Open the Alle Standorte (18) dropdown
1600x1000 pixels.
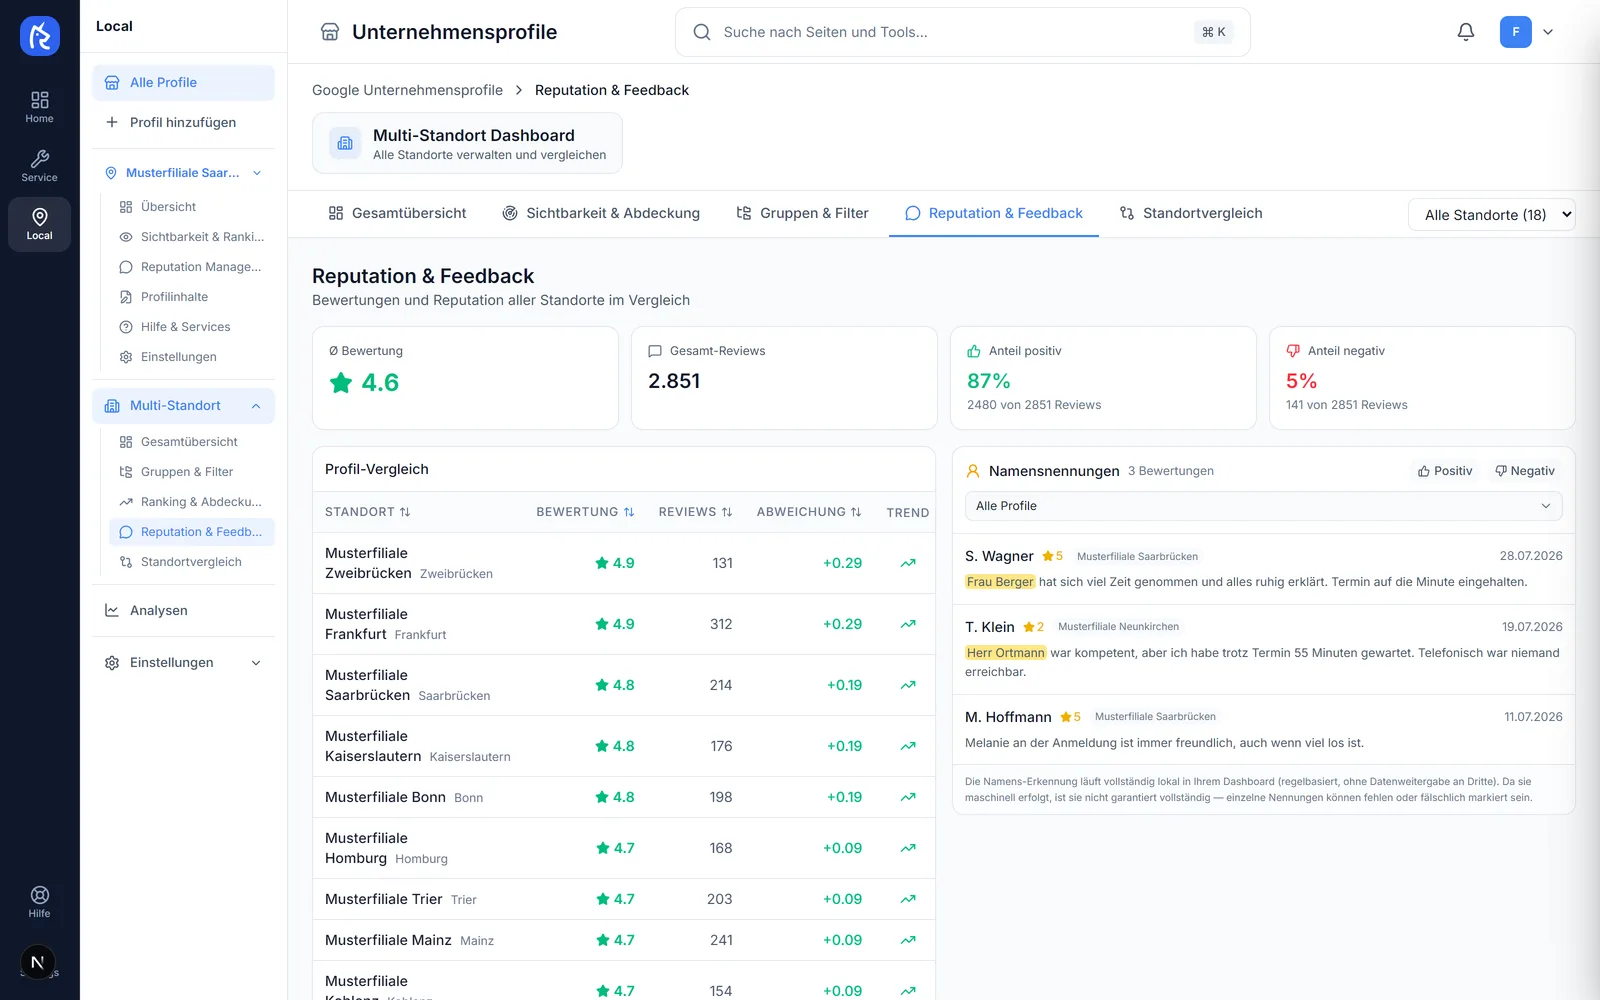(1491, 214)
